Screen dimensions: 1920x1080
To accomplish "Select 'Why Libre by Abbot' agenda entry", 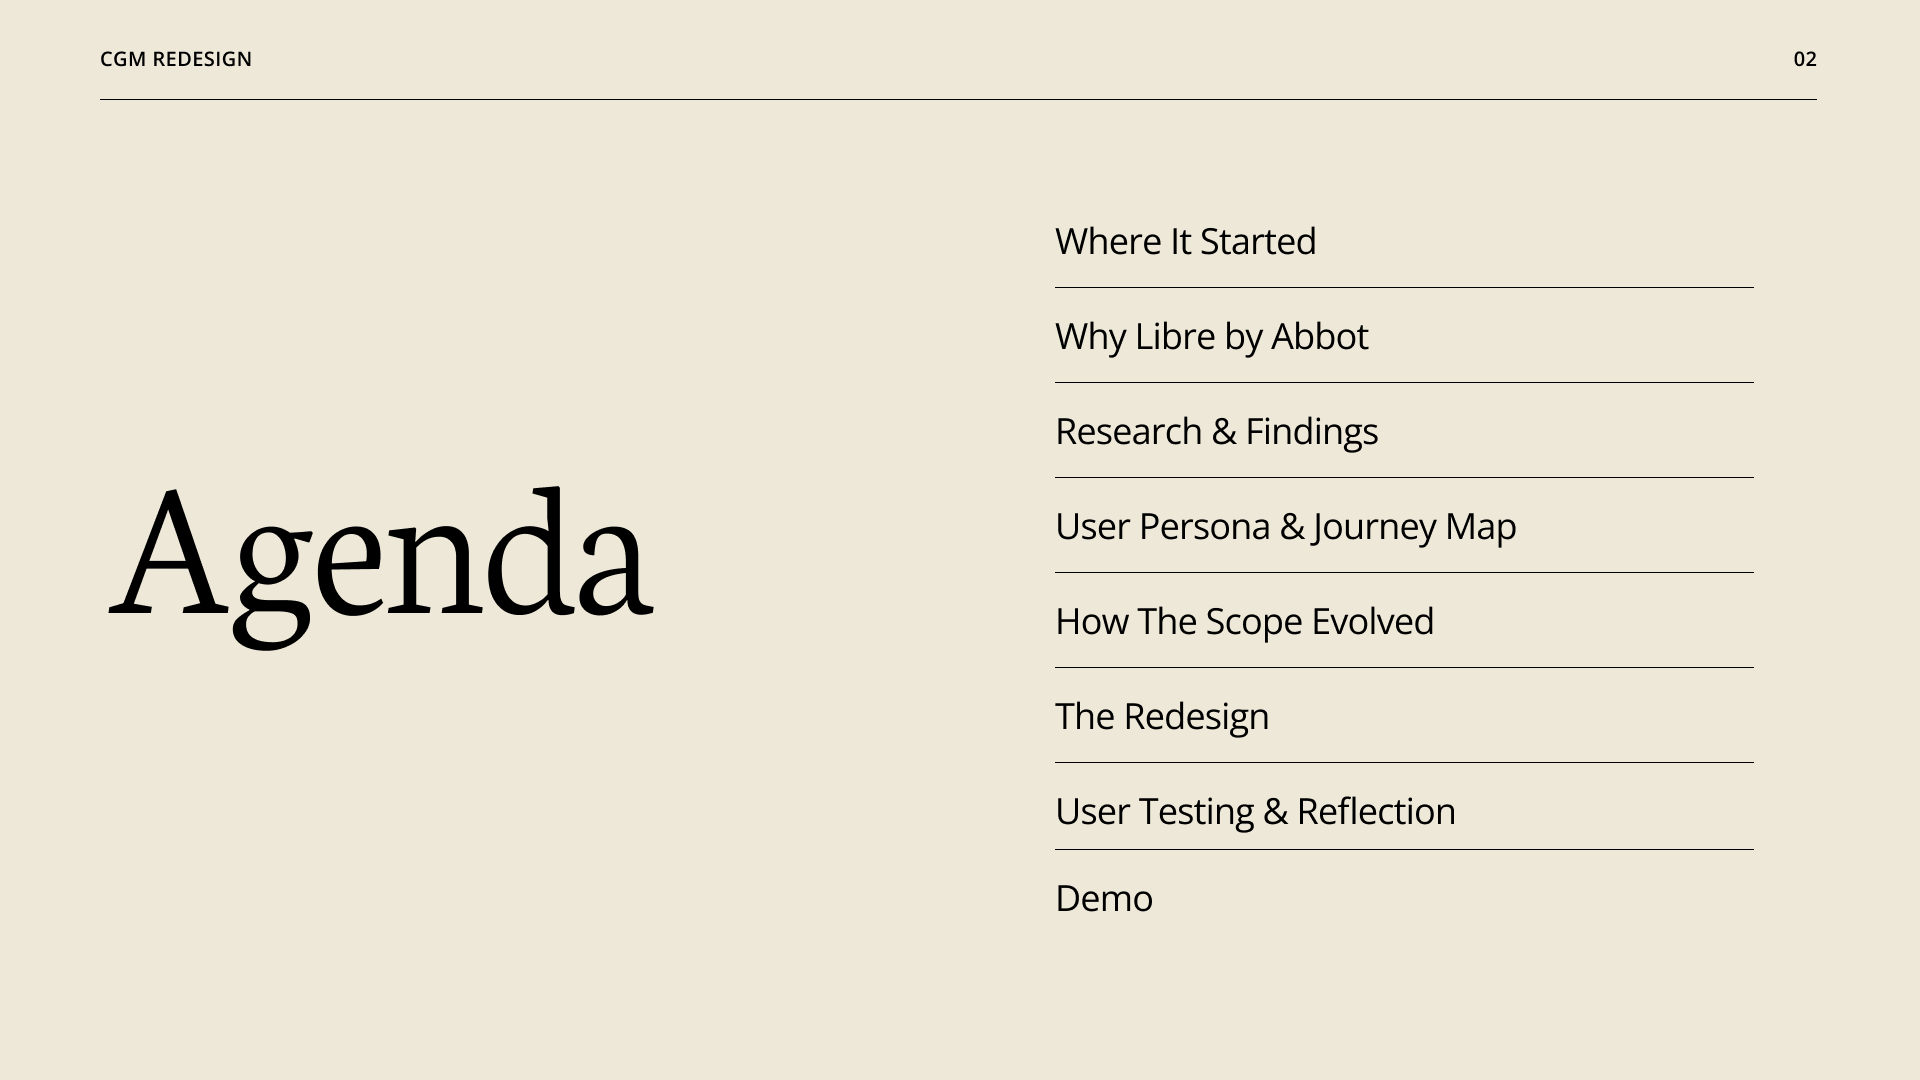I will 1211,337.
